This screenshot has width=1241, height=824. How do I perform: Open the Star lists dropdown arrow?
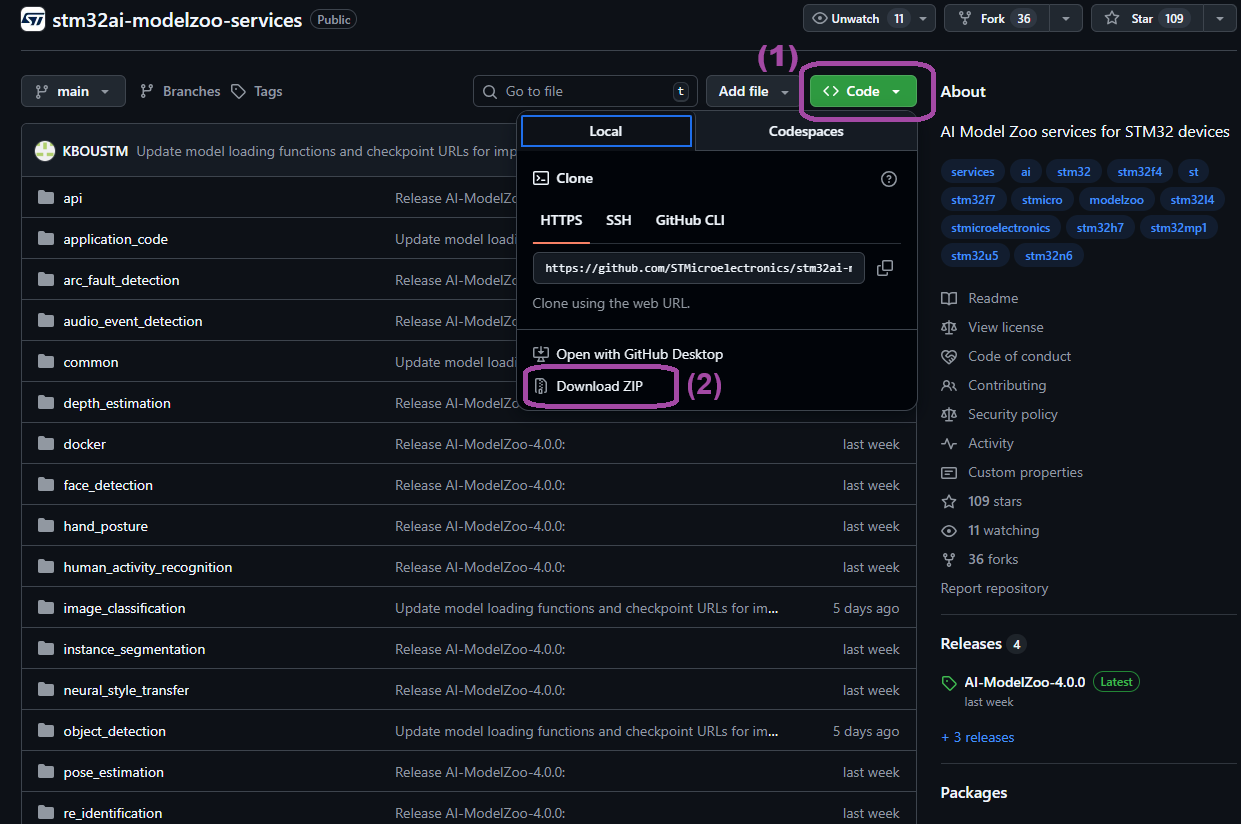pos(1219,18)
